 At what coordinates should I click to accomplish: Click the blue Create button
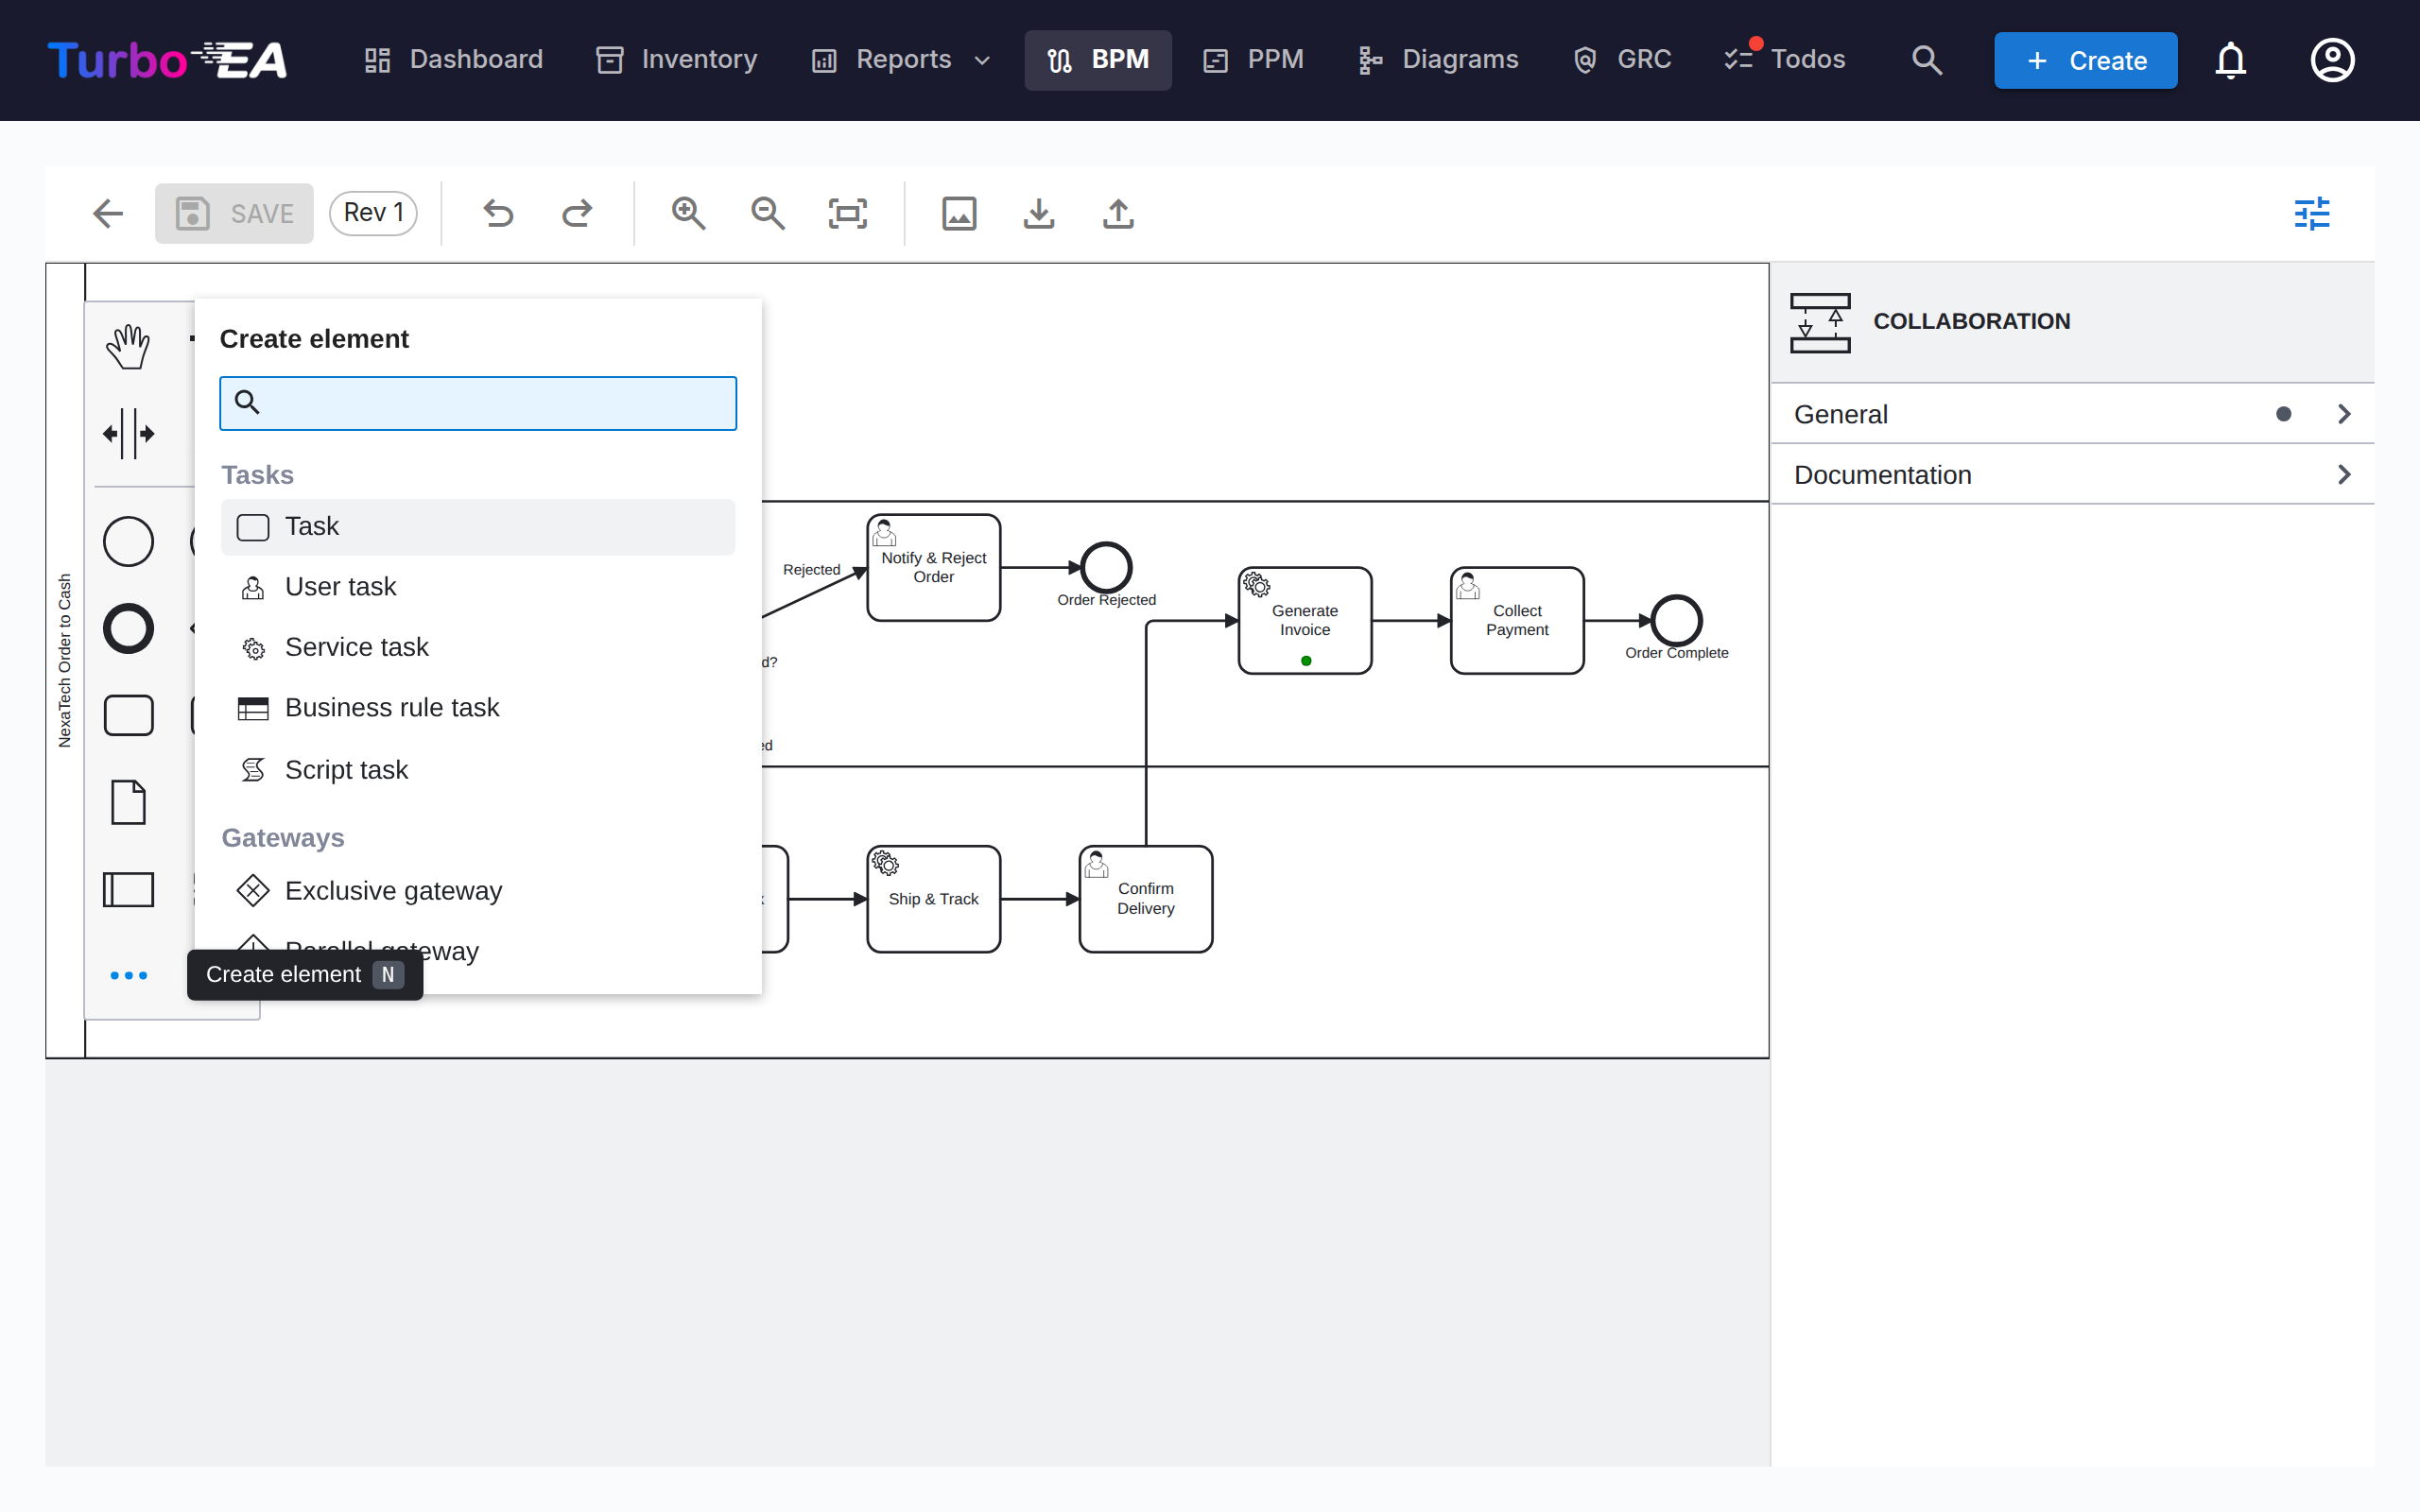tap(2085, 60)
